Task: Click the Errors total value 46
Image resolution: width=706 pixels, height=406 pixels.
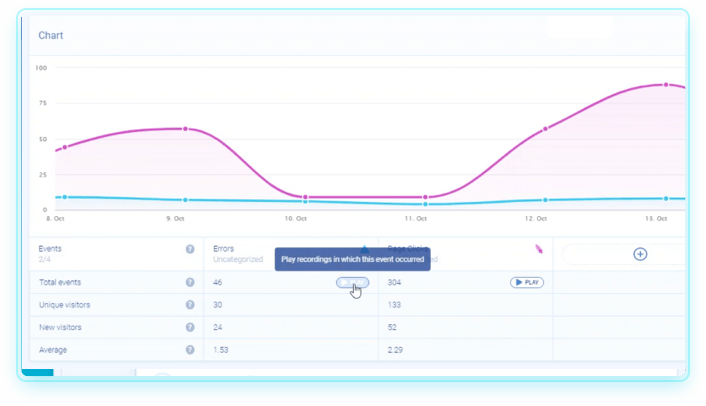Action: click(217, 283)
